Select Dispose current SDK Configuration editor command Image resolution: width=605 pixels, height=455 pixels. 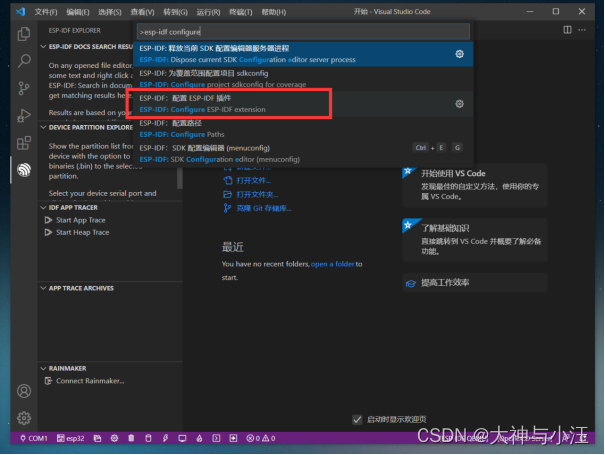[303, 54]
